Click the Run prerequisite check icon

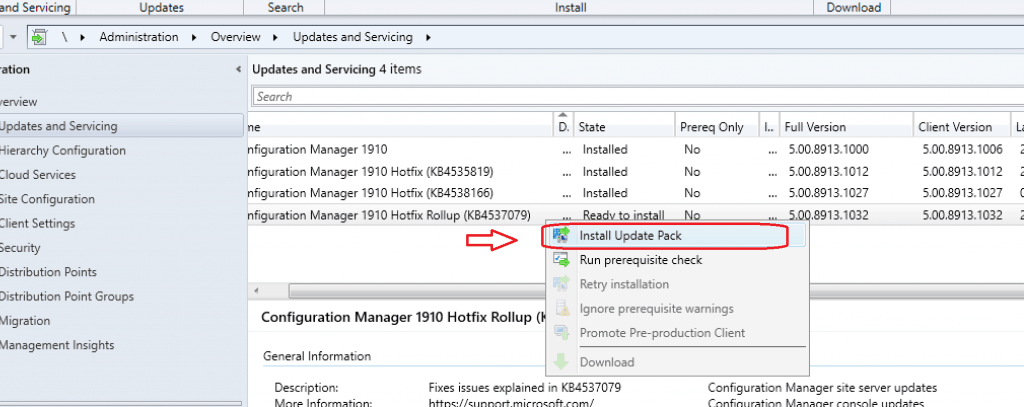pyautogui.click(x=561, y=260)
